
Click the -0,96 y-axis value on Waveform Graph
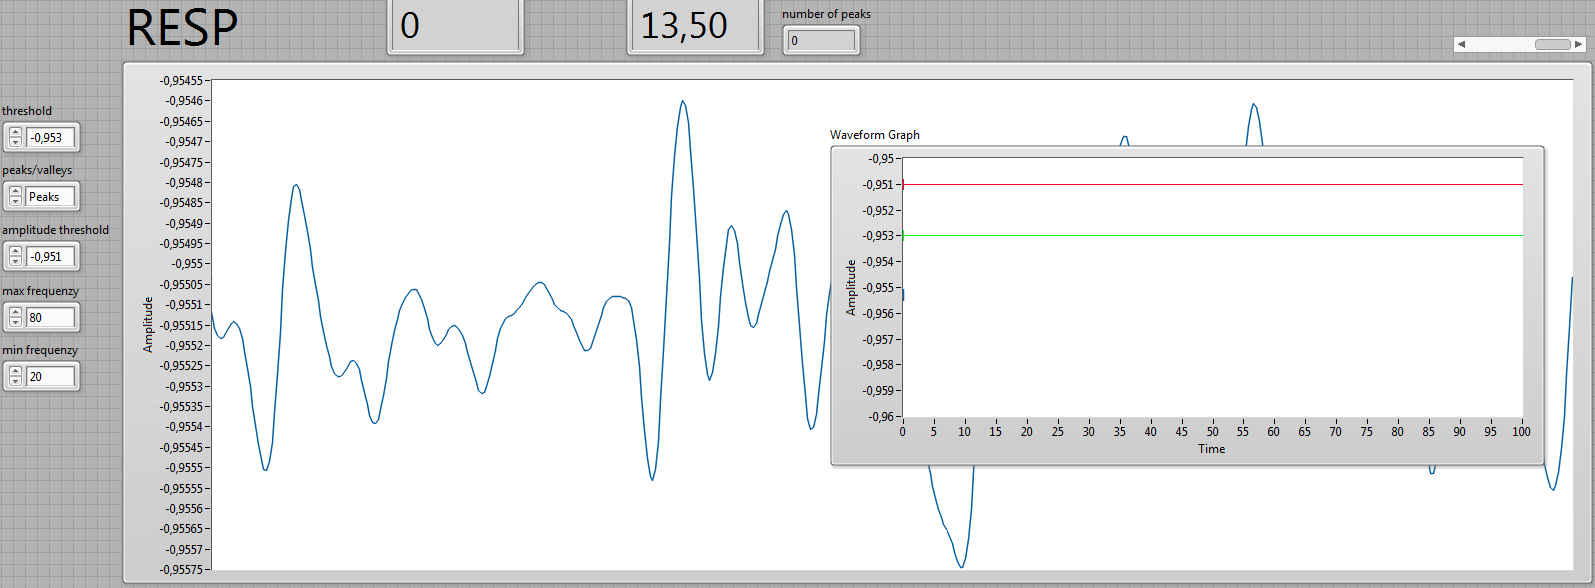tap(881, 417)
